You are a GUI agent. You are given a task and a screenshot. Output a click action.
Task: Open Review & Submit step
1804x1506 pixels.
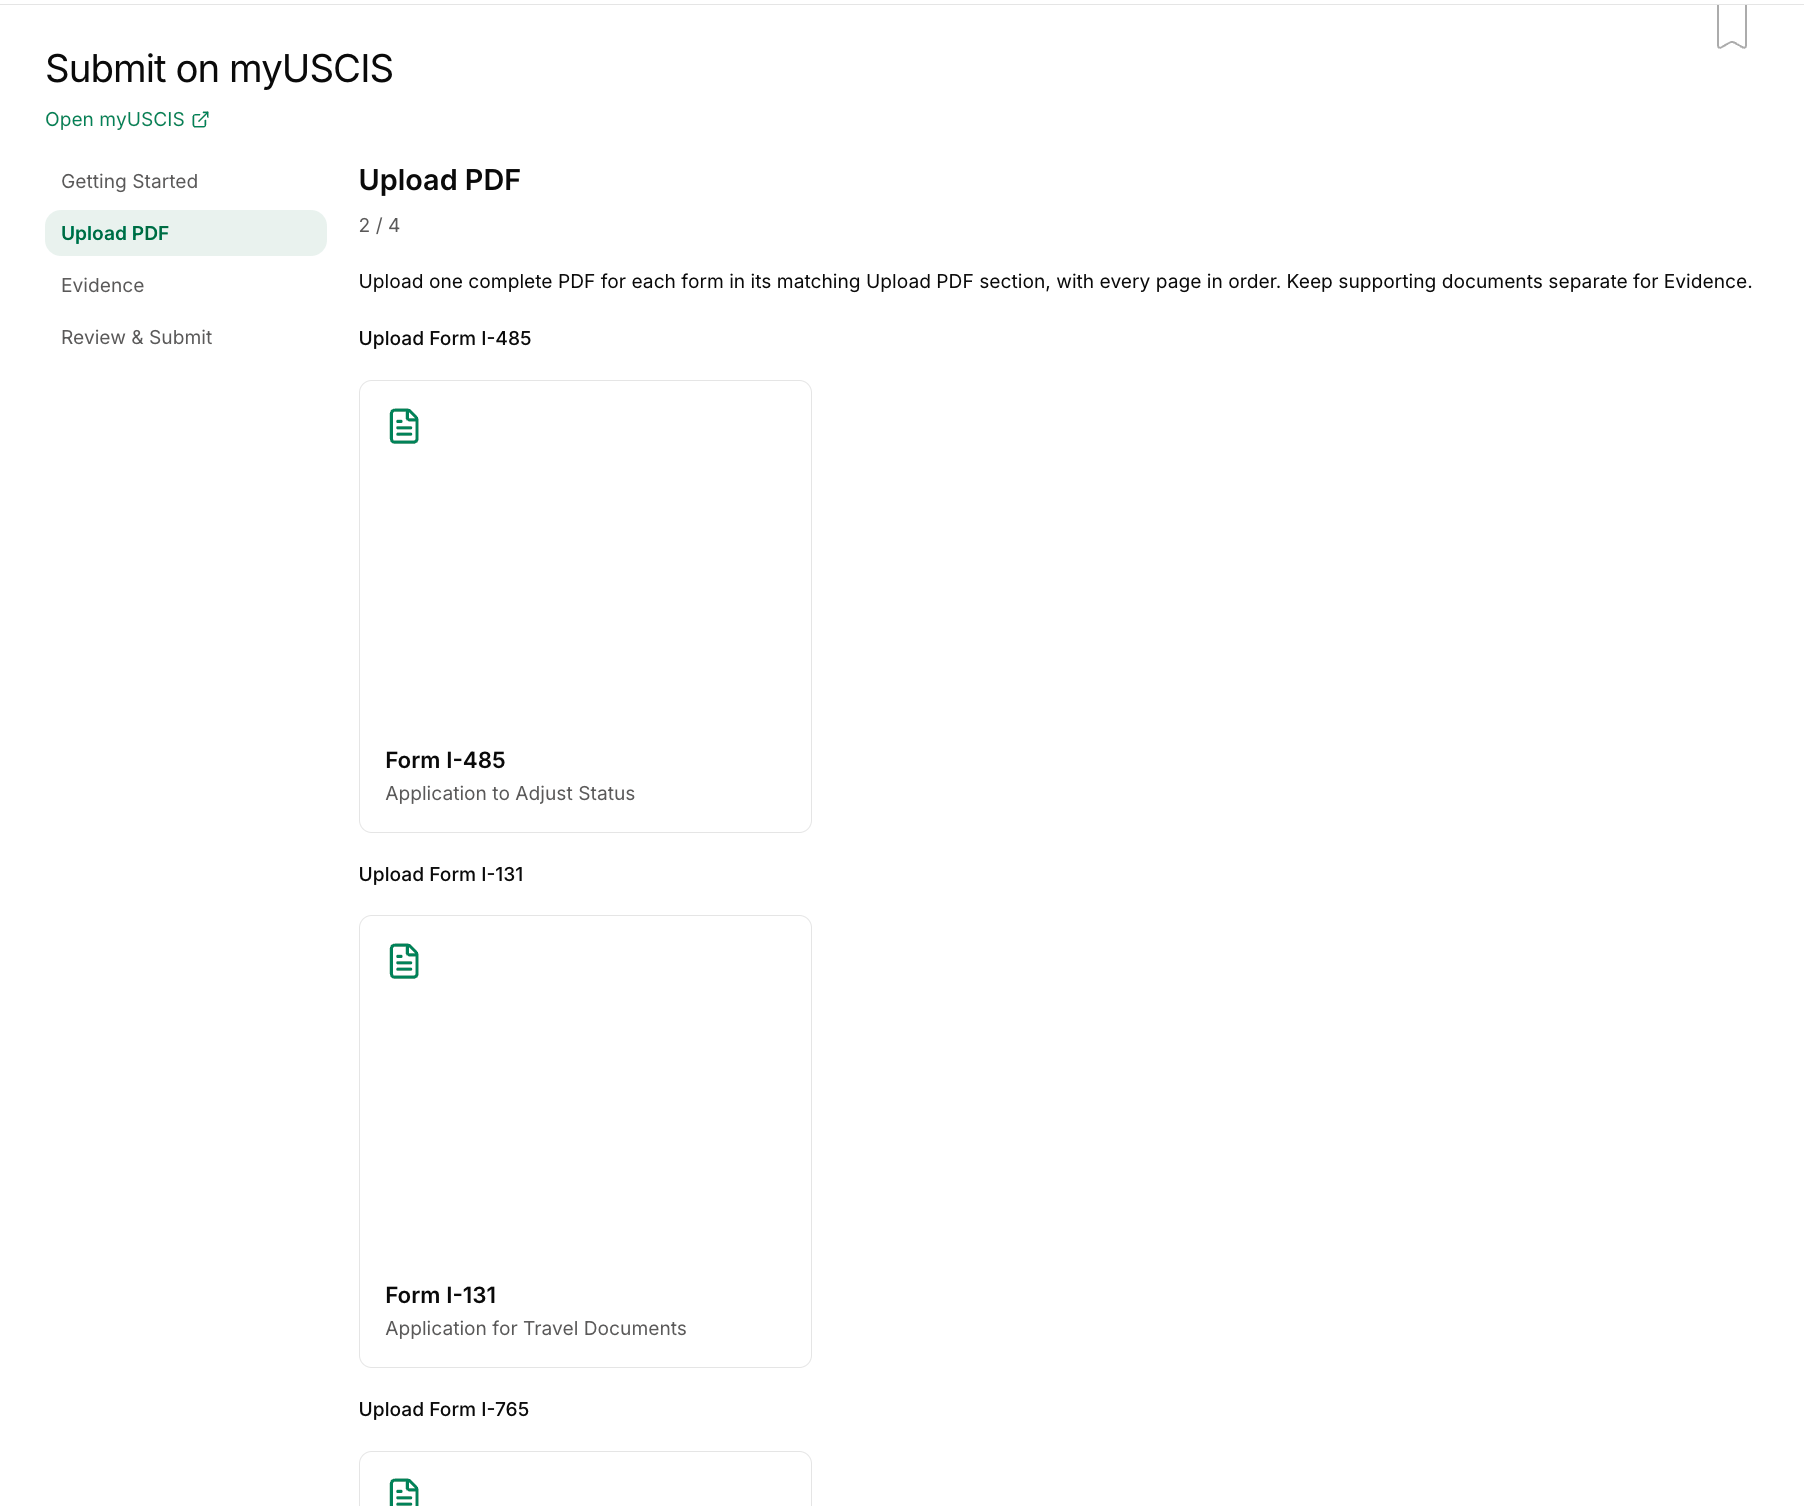[x=186, y=337]
